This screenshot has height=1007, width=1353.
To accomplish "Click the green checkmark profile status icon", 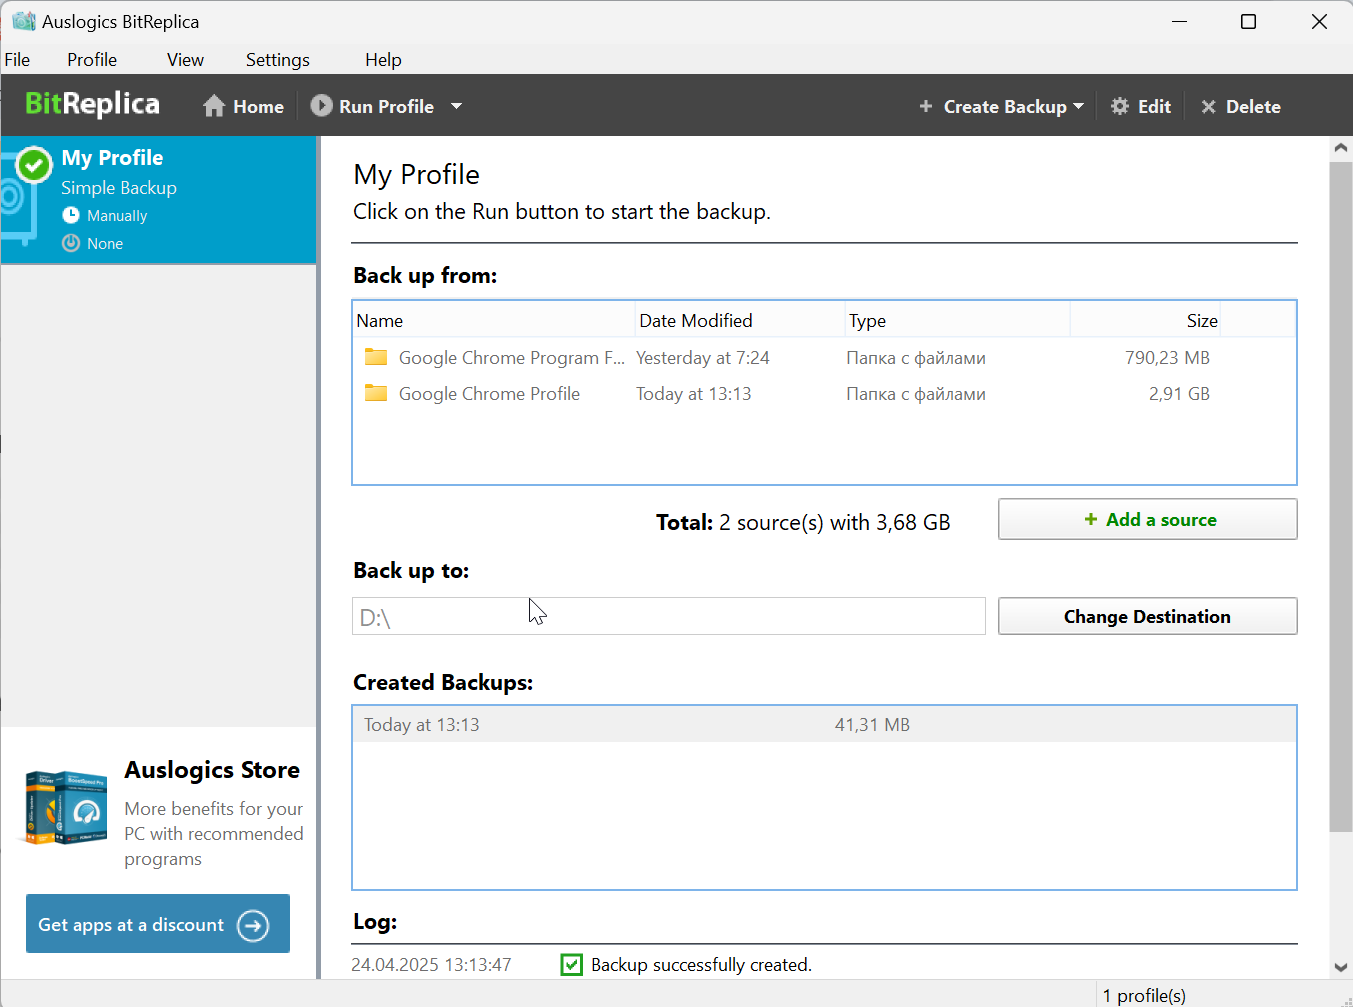I will coord(34,165).
